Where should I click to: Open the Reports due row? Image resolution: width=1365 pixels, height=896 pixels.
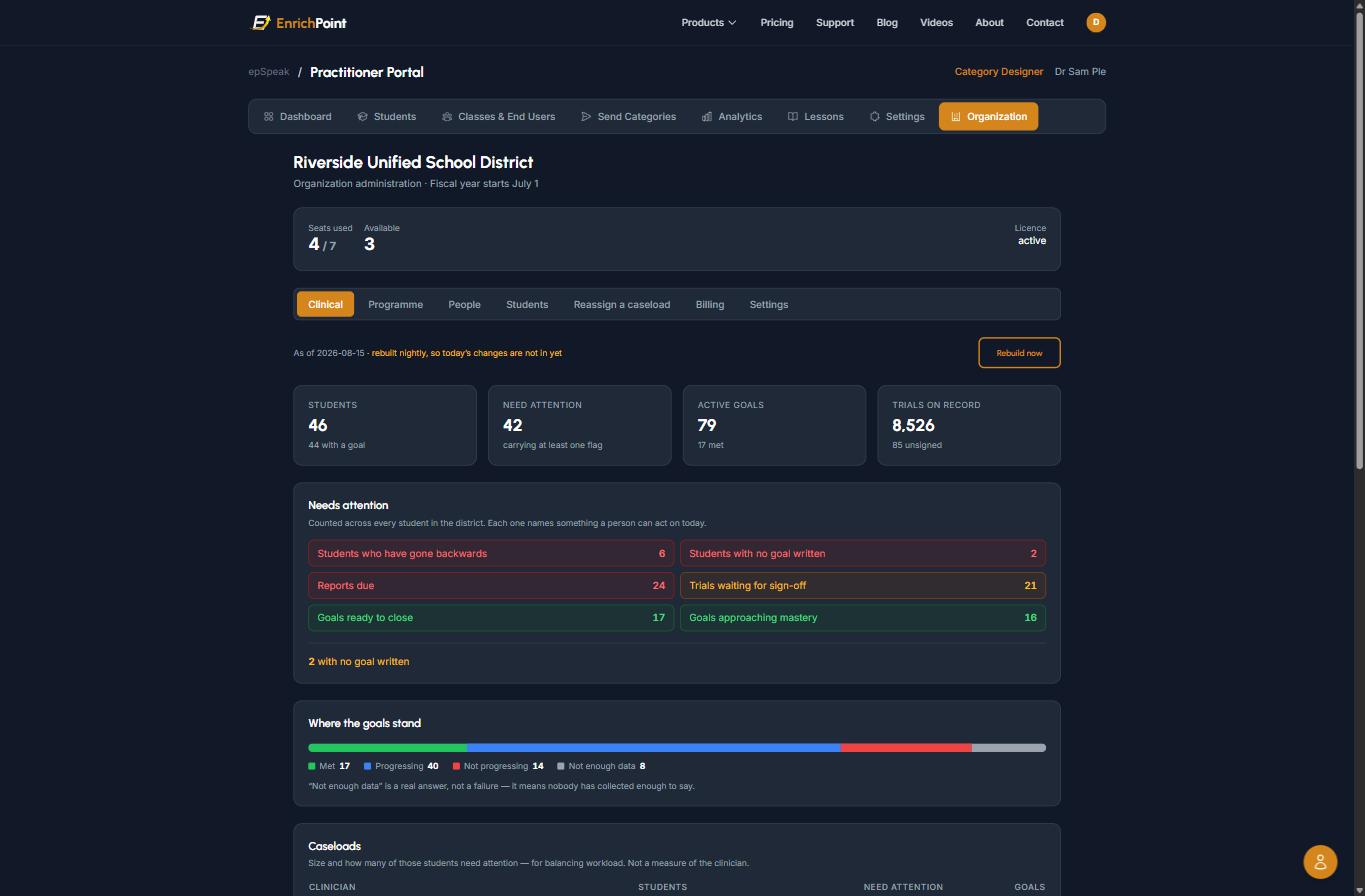(491, 585)
